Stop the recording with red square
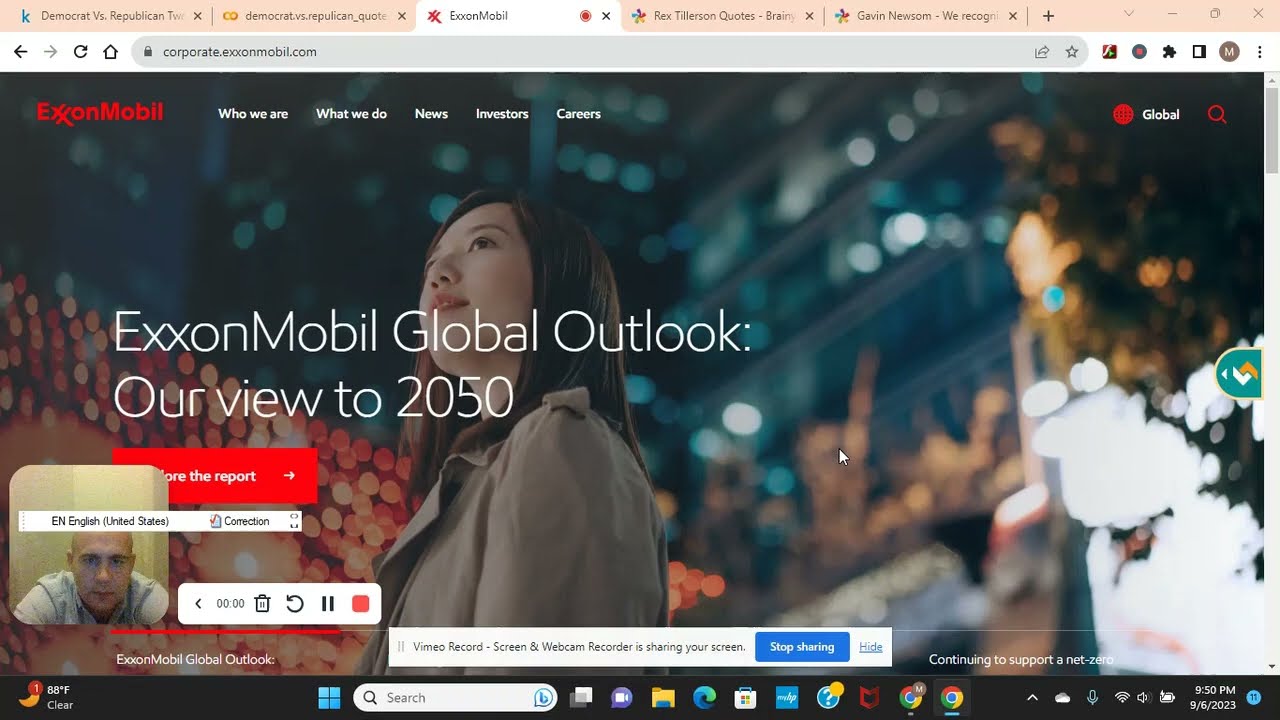Screen dimensions: 1280x720 click(361, 603)
